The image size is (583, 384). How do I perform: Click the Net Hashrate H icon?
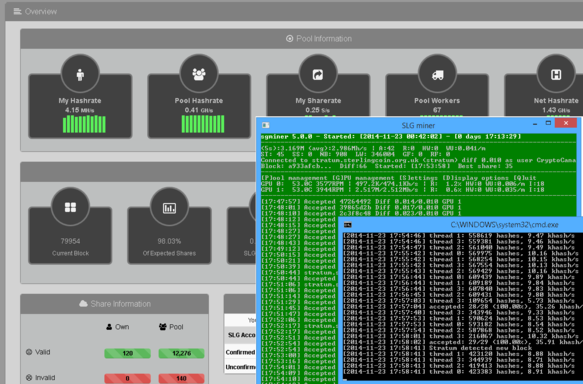[556, 75]
